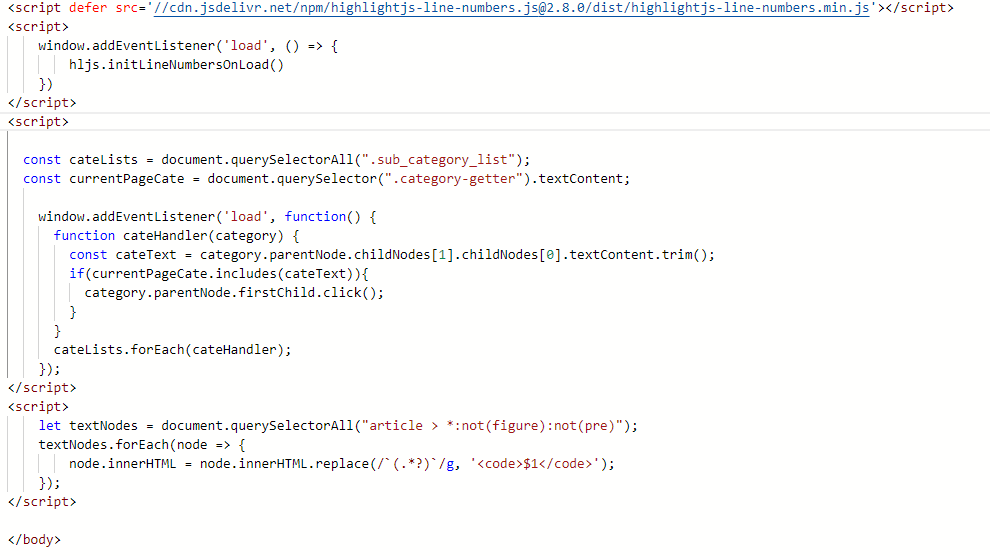Click 'function cateHandler(category)' definition

176,236
